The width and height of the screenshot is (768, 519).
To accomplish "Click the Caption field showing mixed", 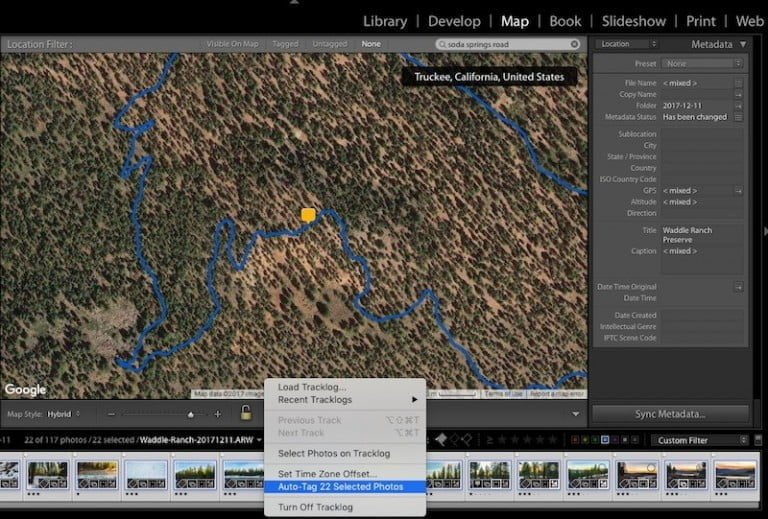I will (x=702, y=260).
